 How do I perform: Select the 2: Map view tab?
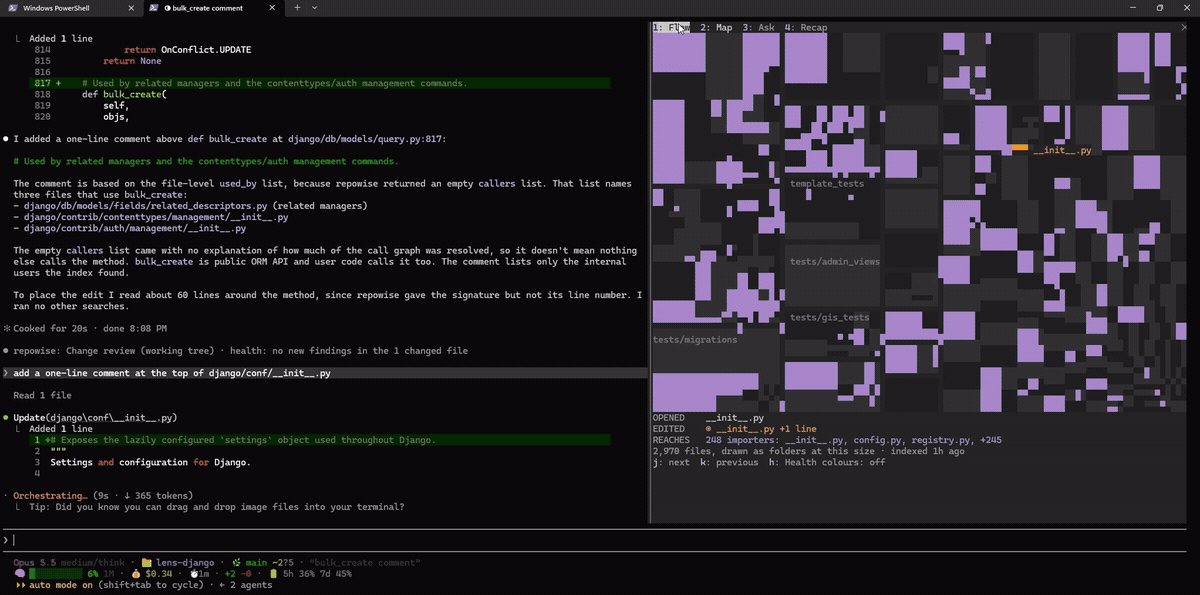tap(716, 28)
